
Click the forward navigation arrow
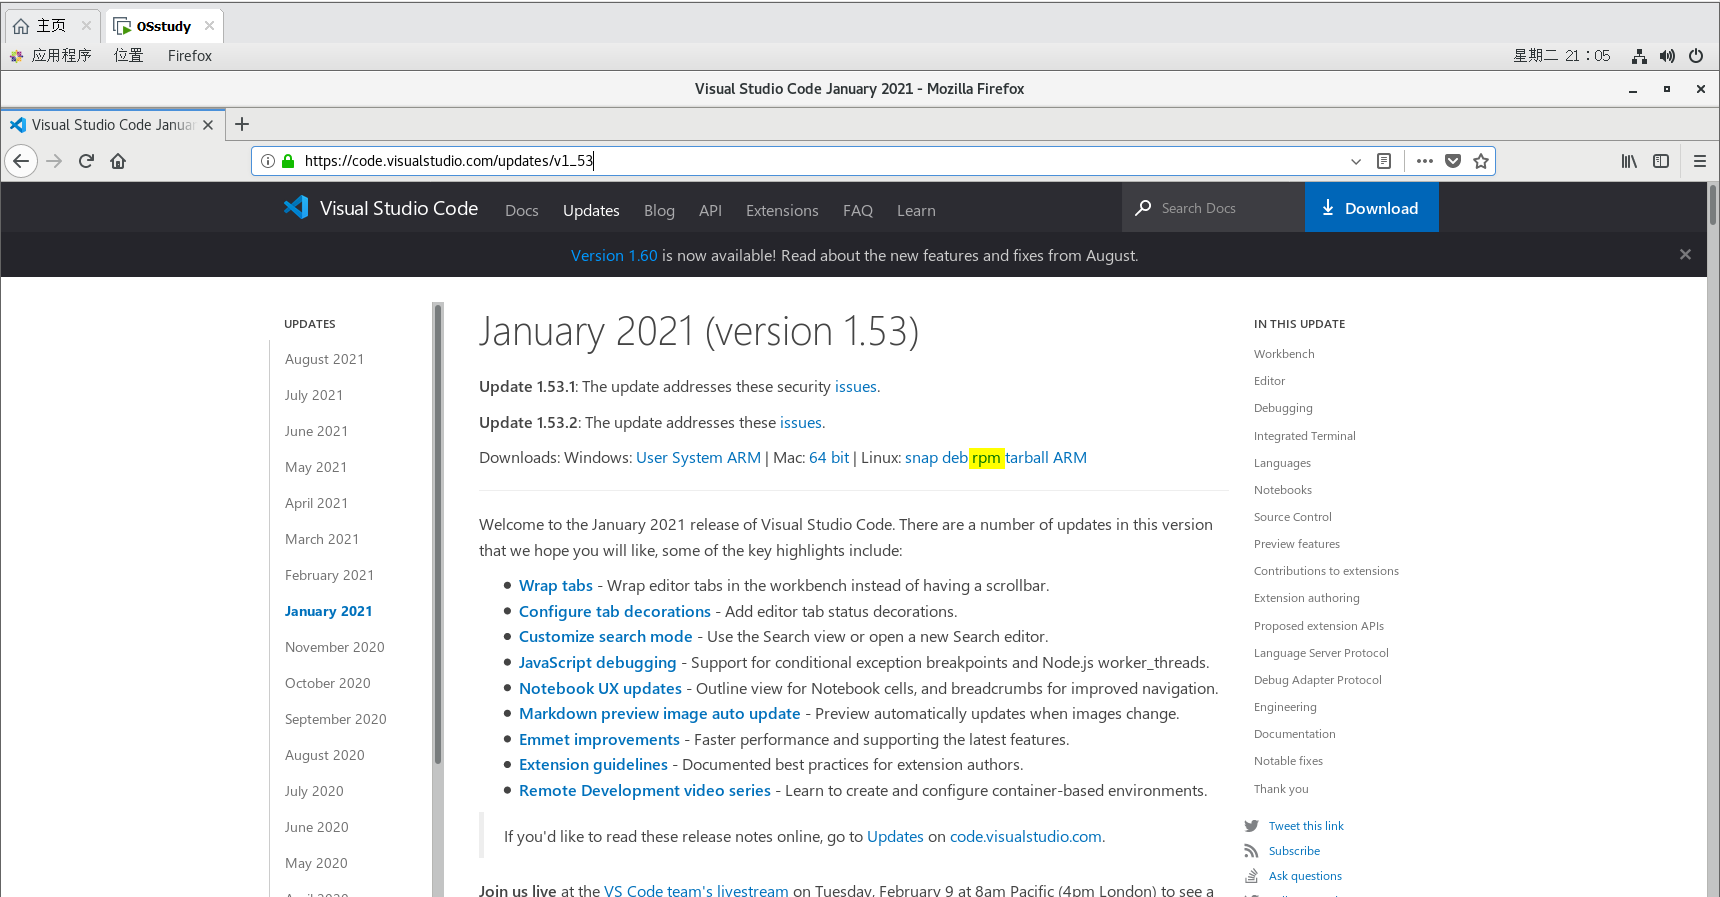(54, 161)
